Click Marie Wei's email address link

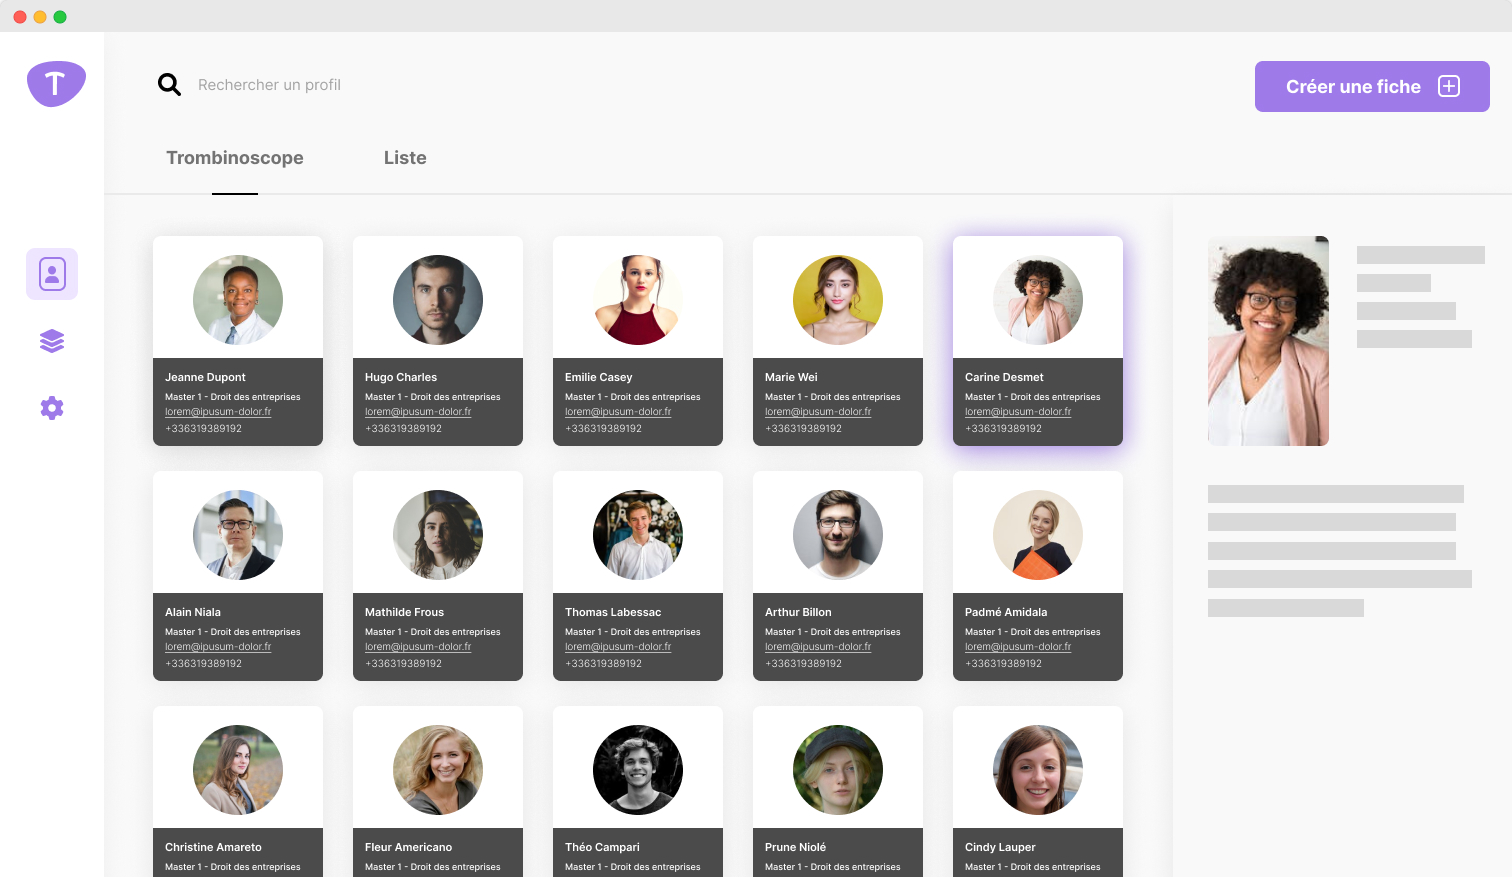(x=818, y=412)
